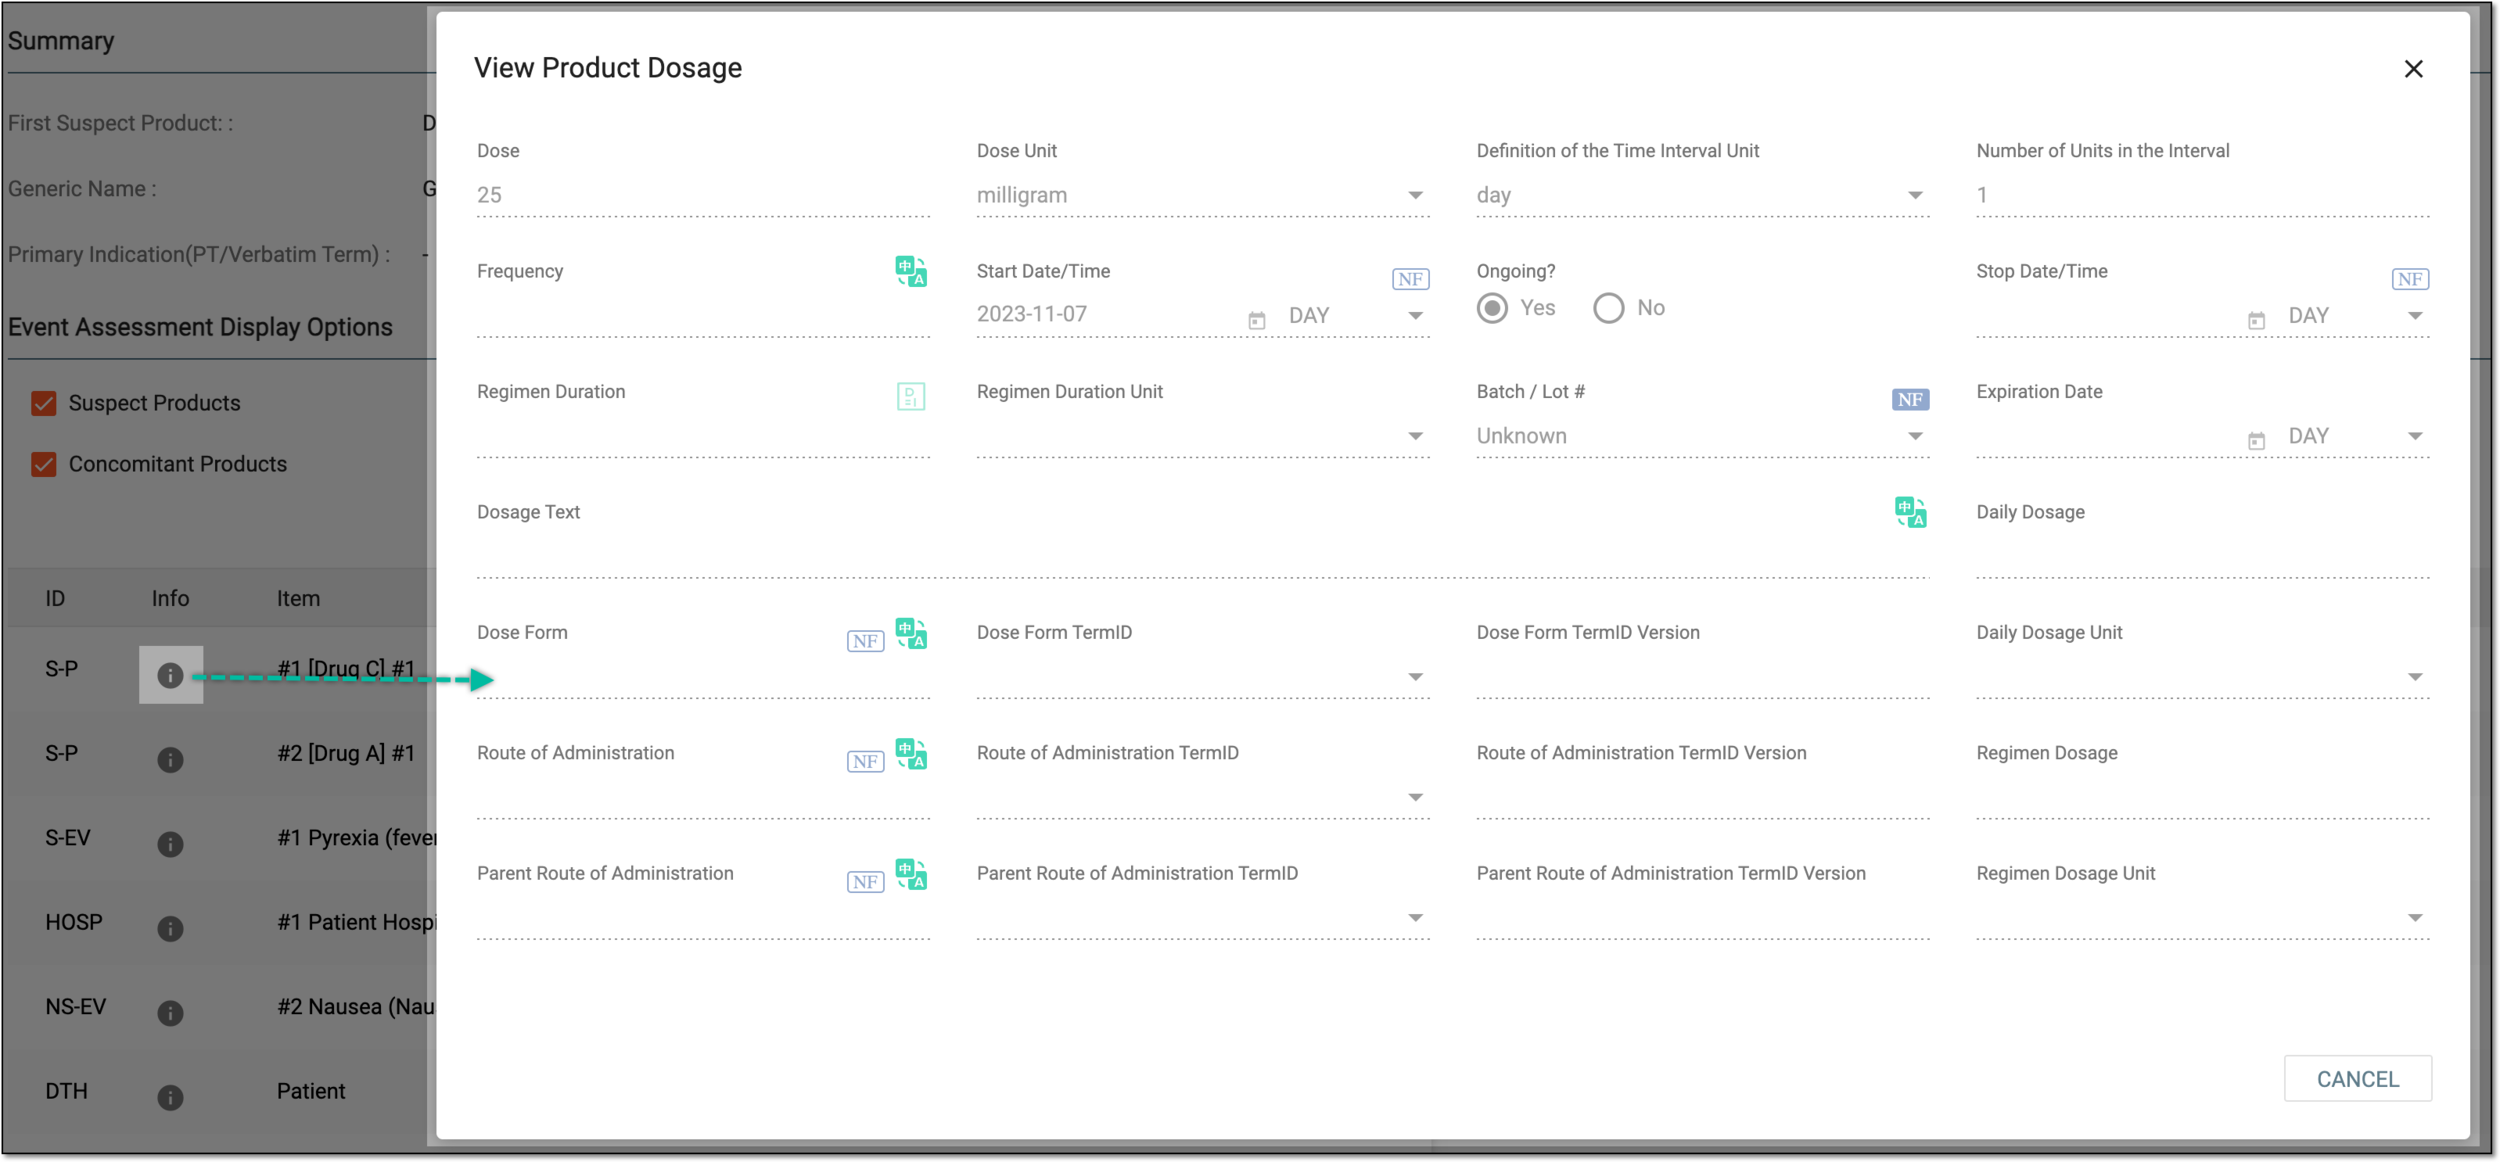Click the Number of Units in Interval field

tap(2203, 195)
